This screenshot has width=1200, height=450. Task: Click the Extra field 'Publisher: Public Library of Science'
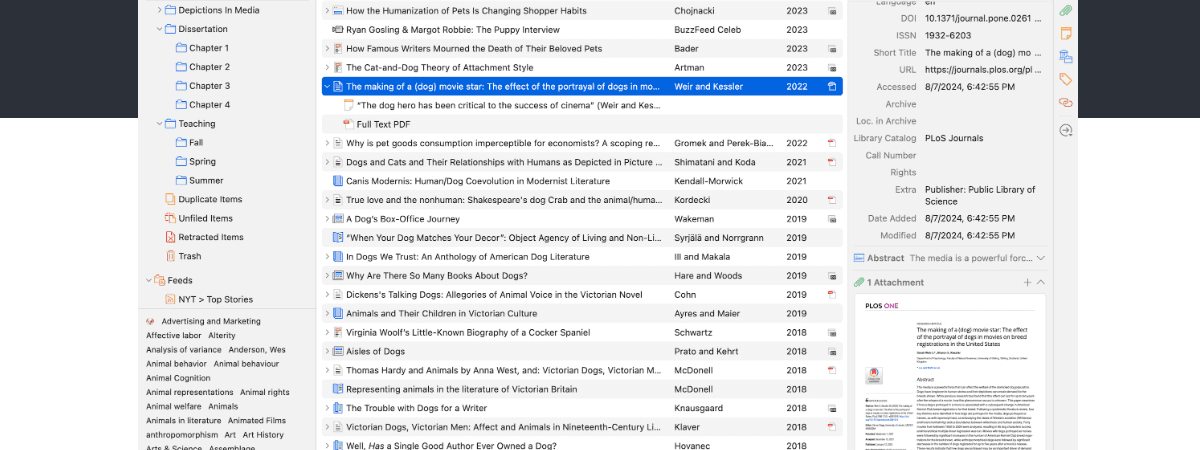tap(981, 195)
